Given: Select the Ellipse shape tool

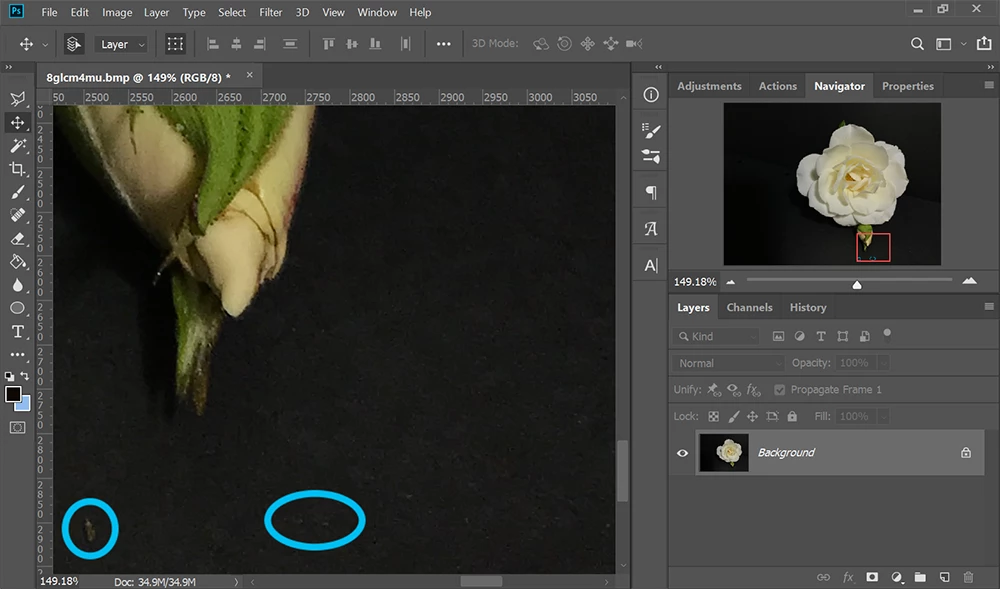Looking at the screenshot, I should coord(17,308).
